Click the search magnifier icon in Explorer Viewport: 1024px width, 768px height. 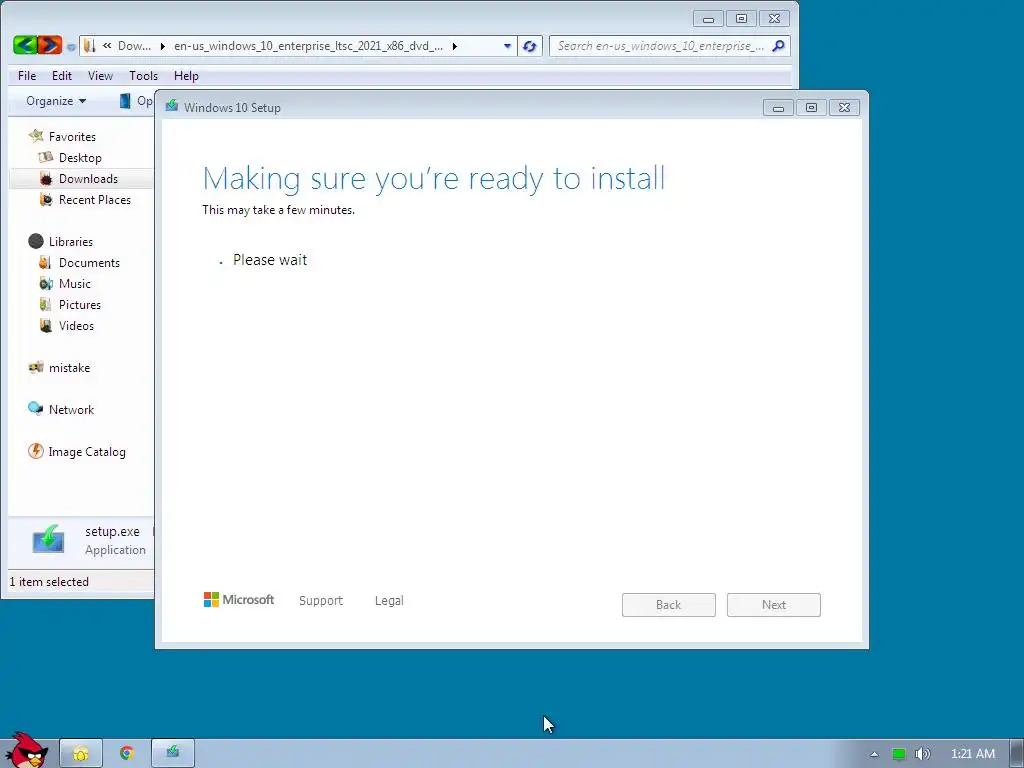point(778,46)
